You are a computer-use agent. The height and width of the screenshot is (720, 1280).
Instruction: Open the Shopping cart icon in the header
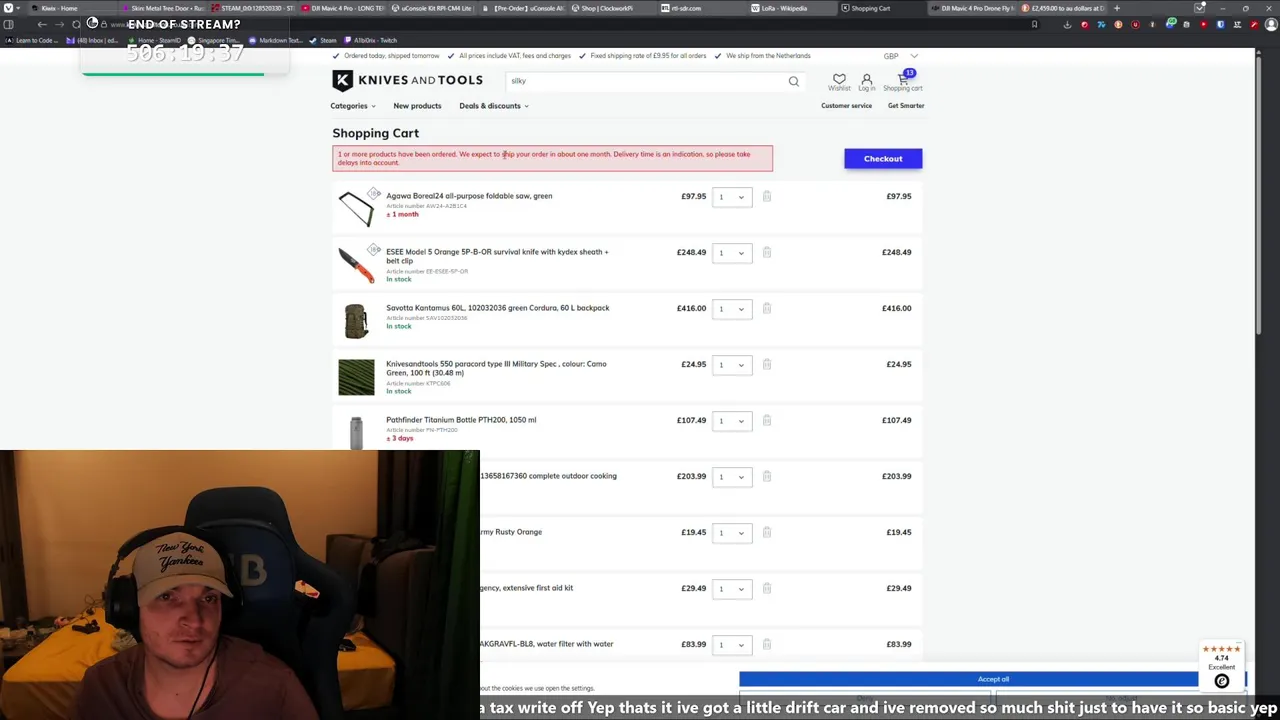903,80
